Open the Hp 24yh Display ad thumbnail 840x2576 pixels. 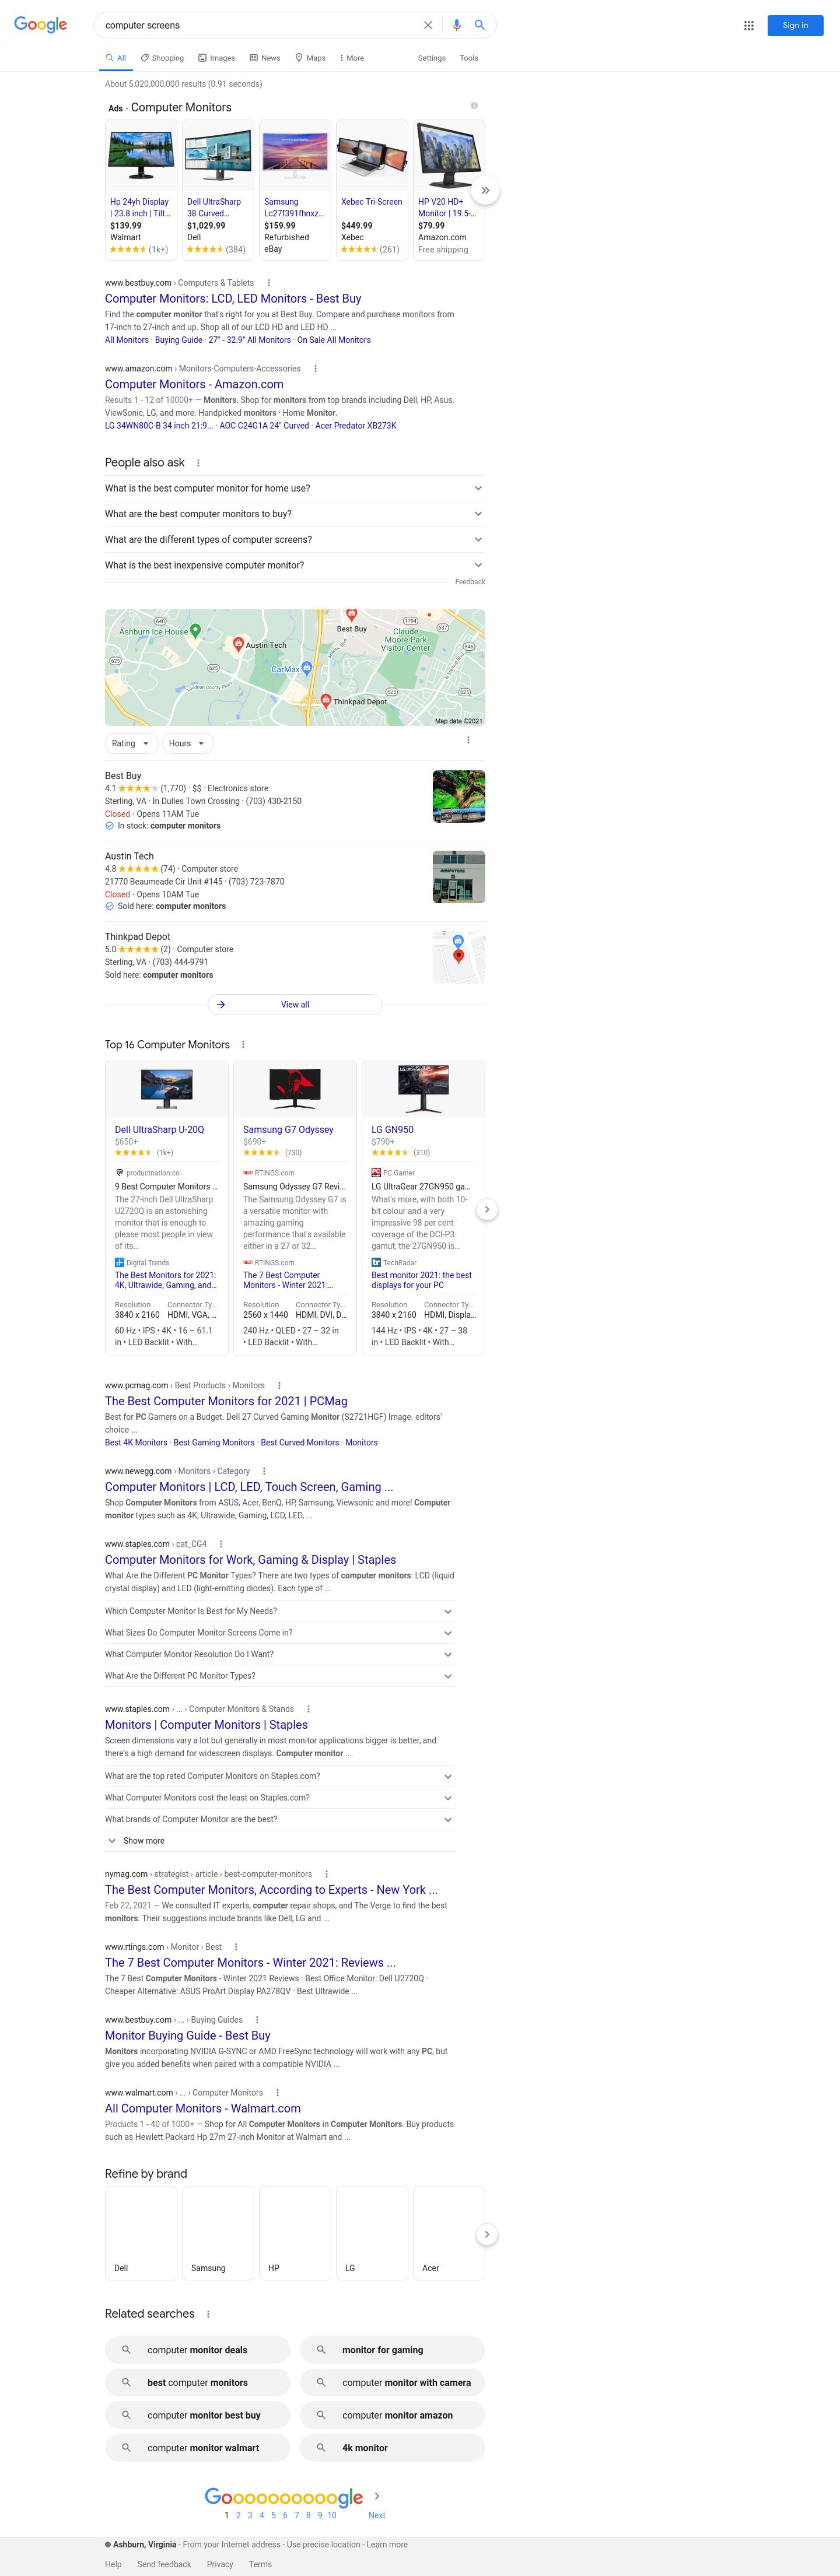141,156
